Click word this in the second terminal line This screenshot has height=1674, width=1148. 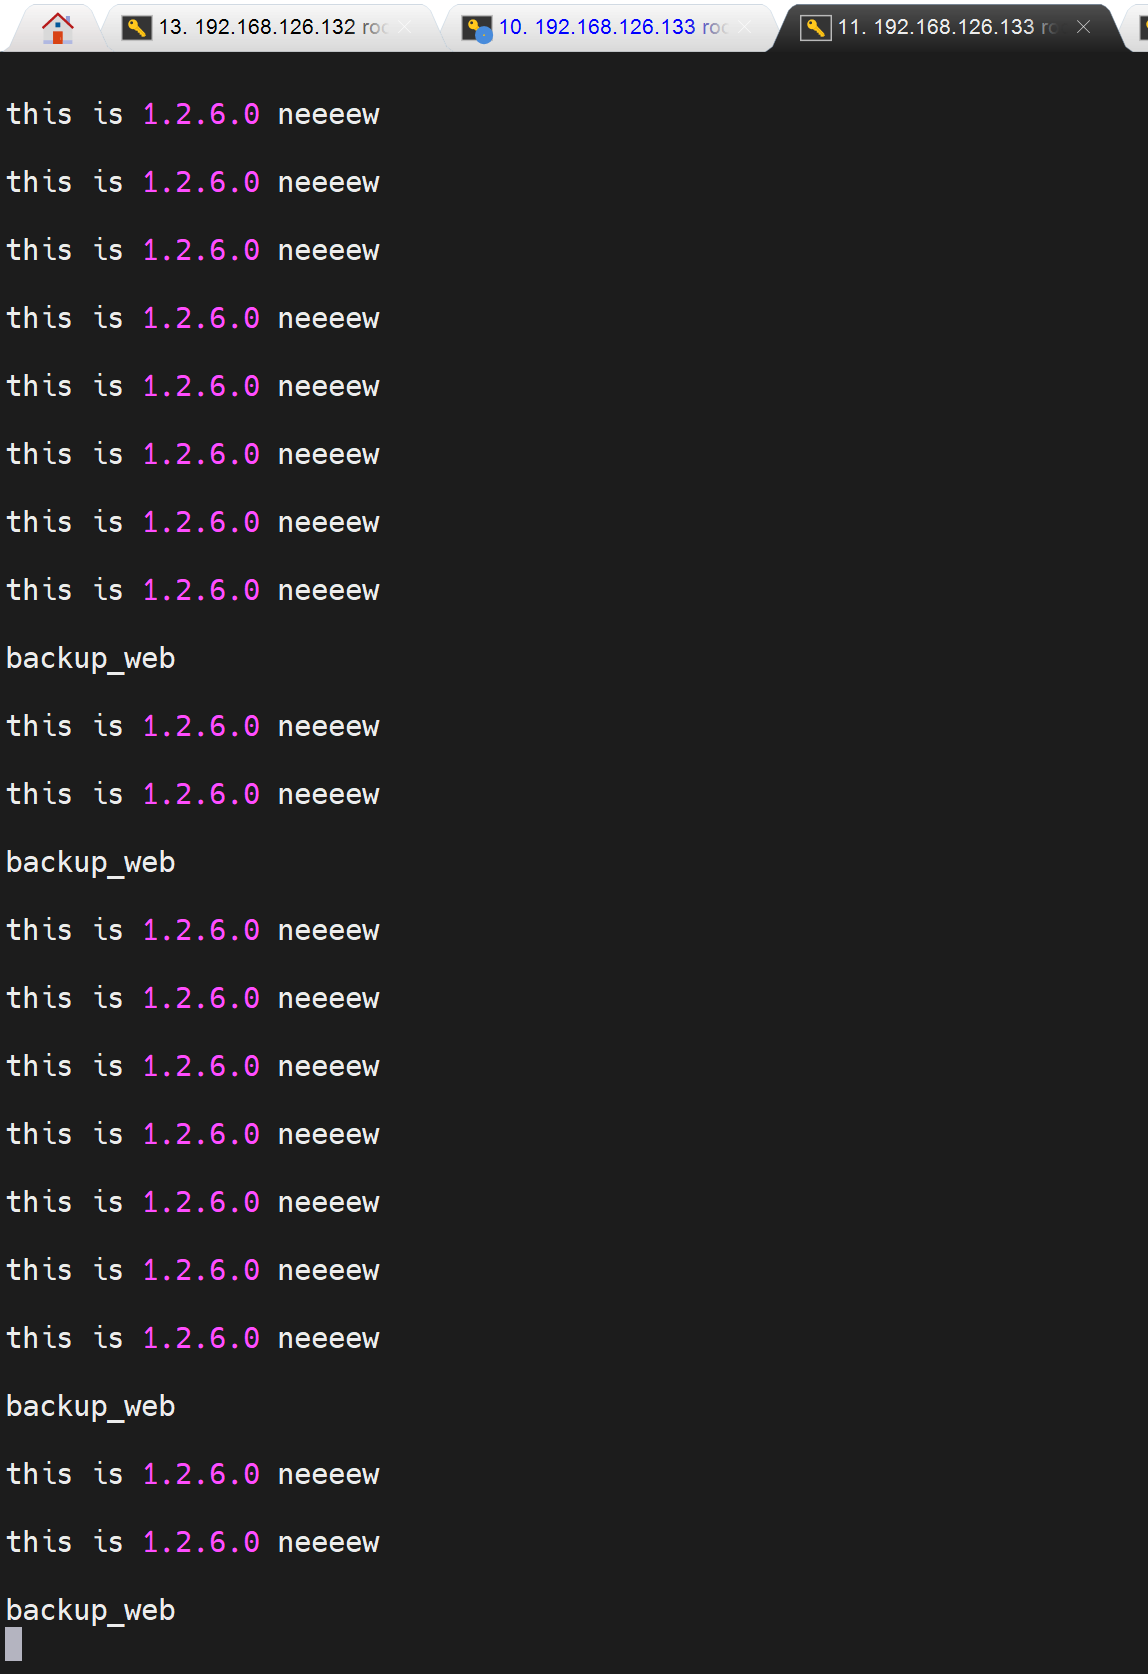coord(39,182)
